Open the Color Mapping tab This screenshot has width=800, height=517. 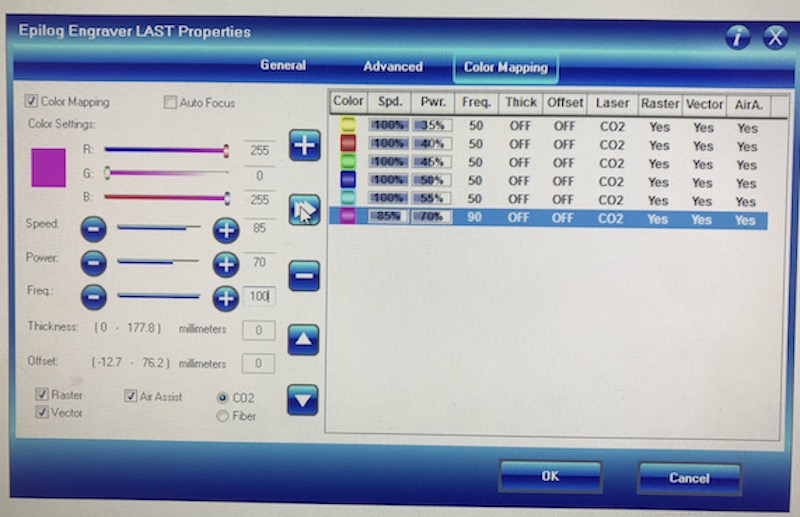pos(506,67)
